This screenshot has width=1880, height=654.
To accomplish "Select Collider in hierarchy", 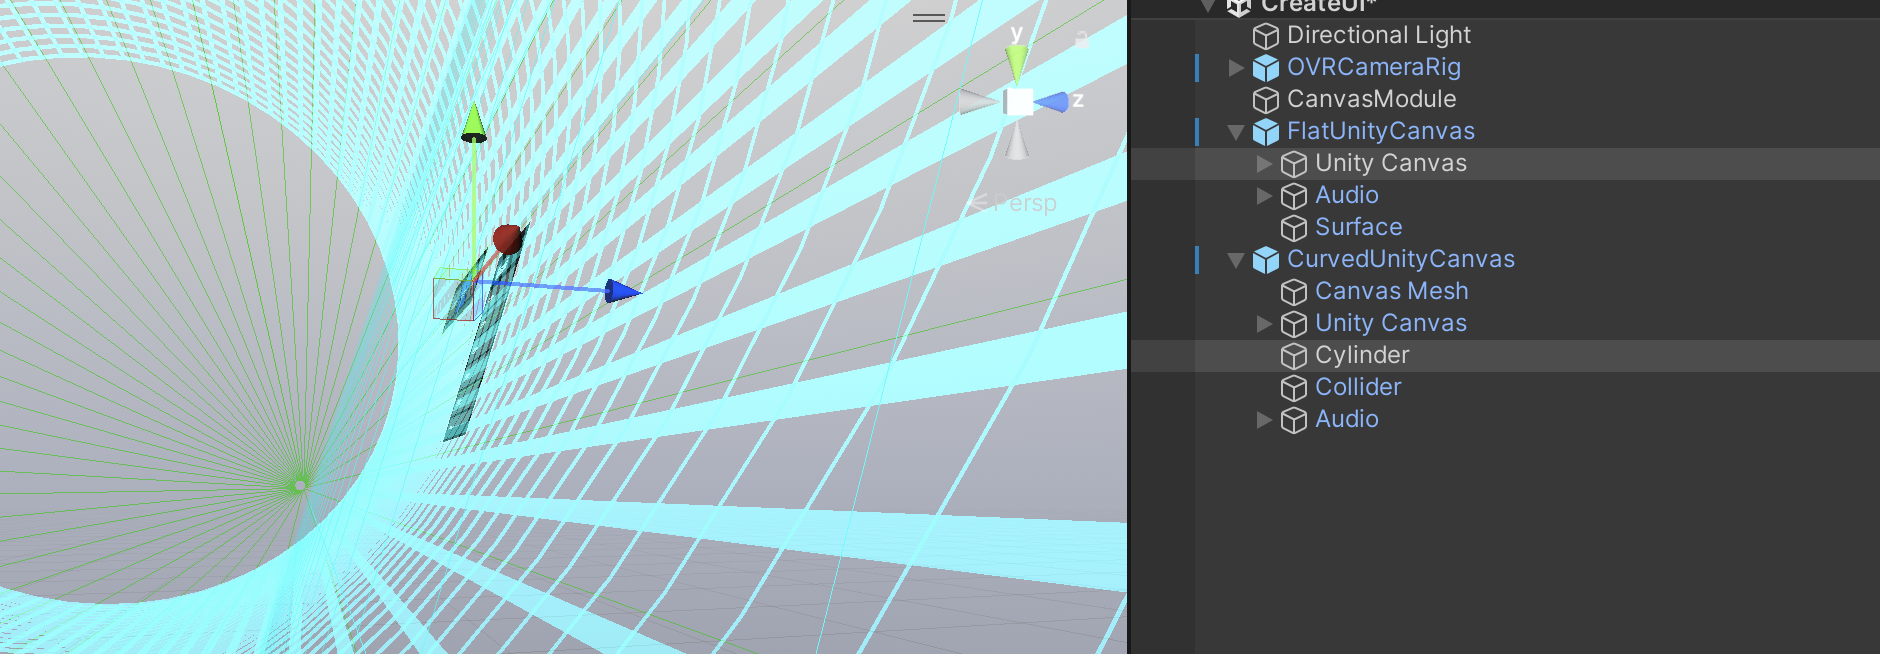I will tap(1358, 387).
